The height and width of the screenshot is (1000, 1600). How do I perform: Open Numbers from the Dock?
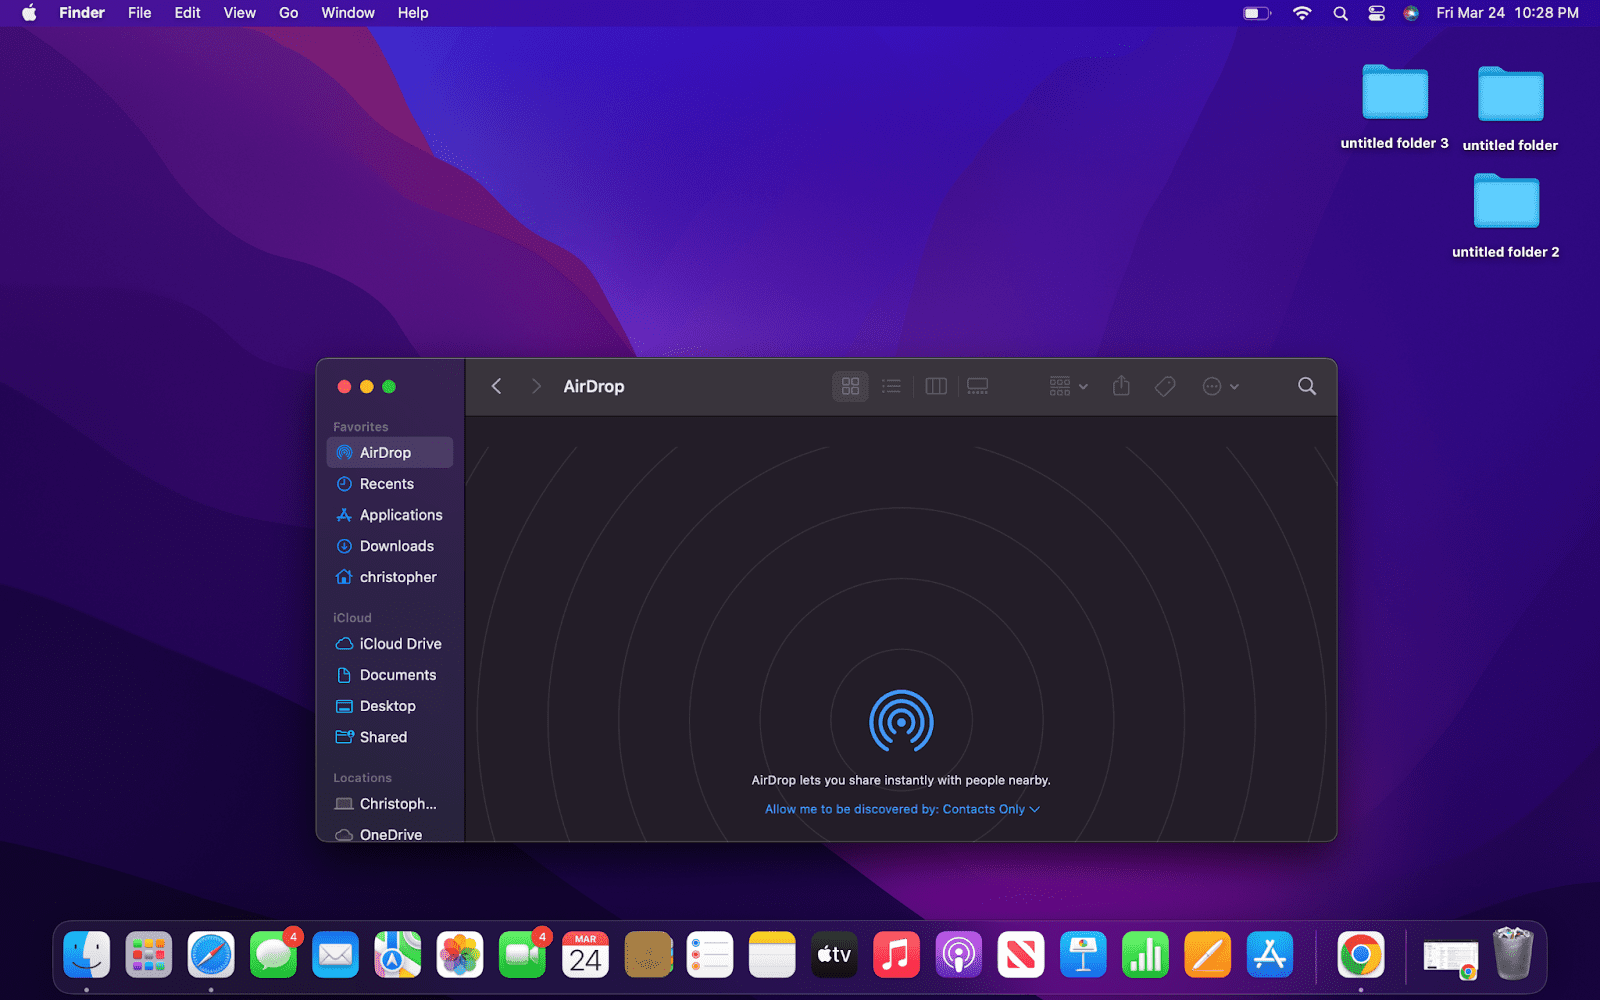click(x=1146, y=955)
